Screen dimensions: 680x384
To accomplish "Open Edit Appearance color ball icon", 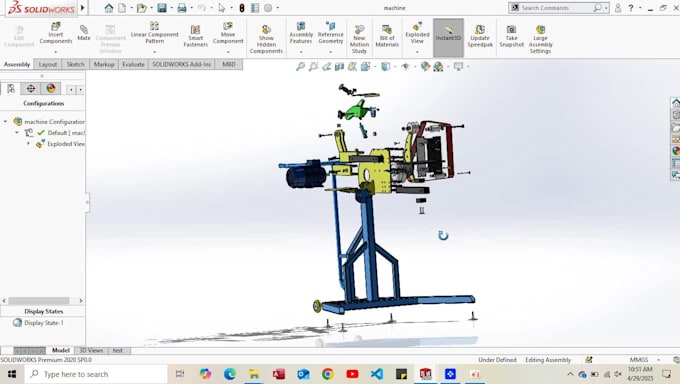I will tap(425, 66).
